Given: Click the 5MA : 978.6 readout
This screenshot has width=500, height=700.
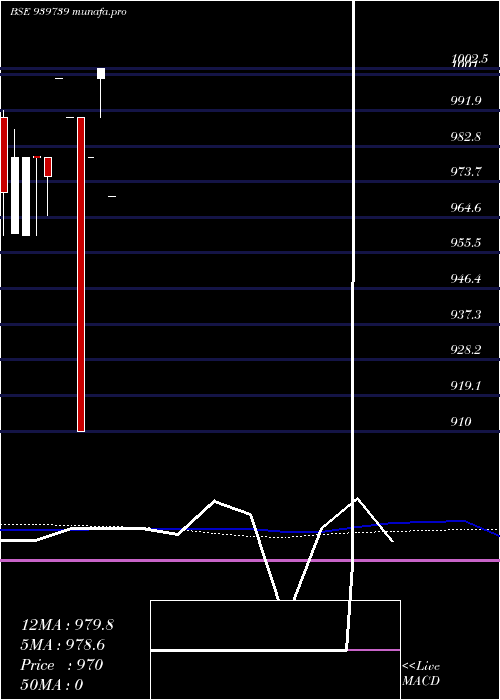Looking at the screenshot, I should 63,645.
